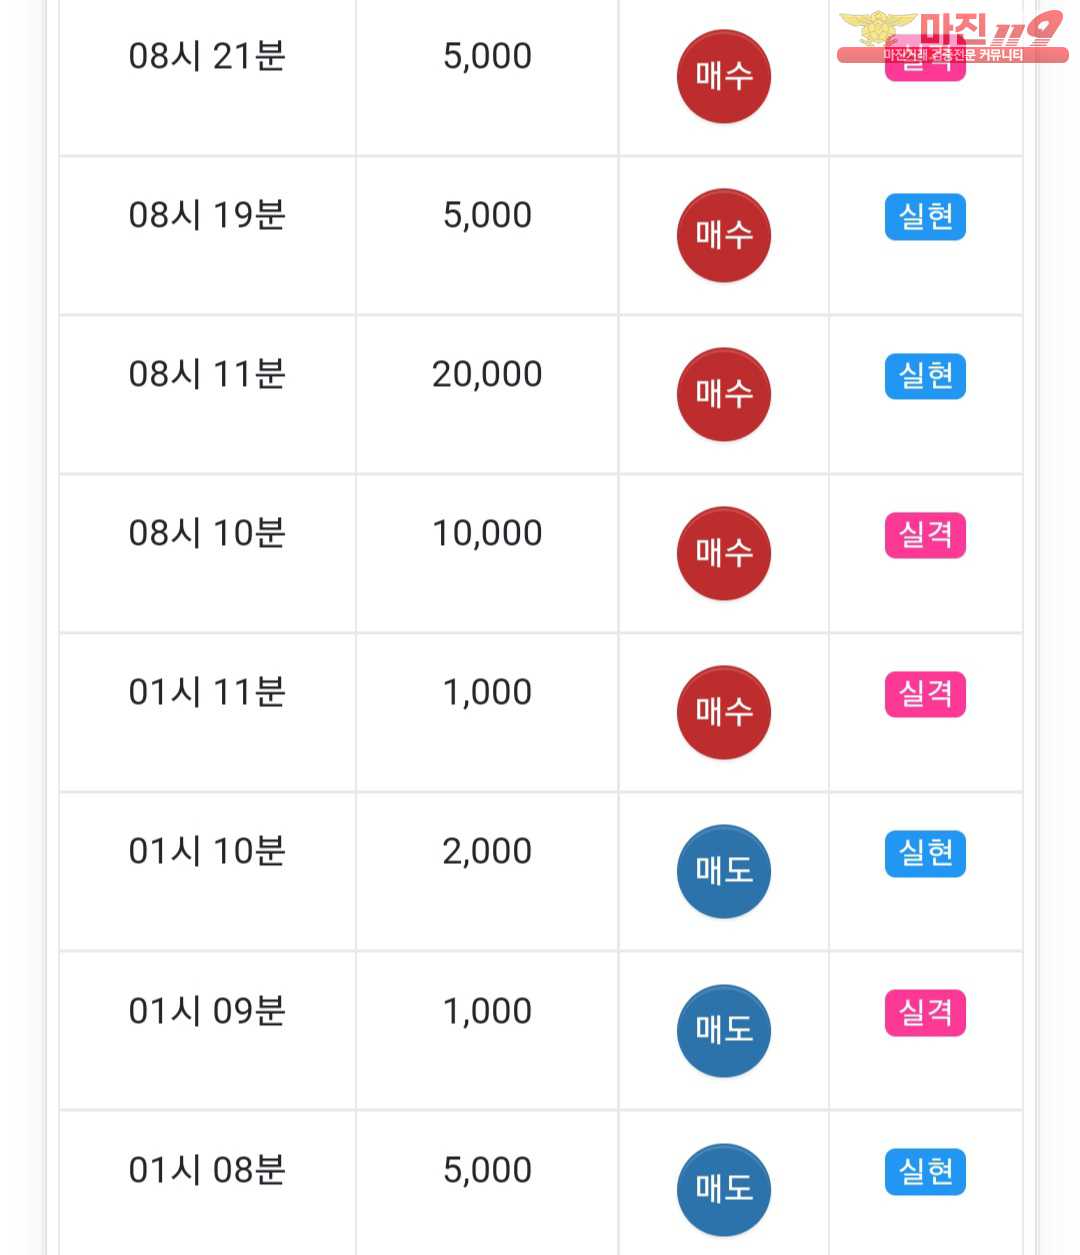Click the red 매수 badge for 08시 19분

724,235
